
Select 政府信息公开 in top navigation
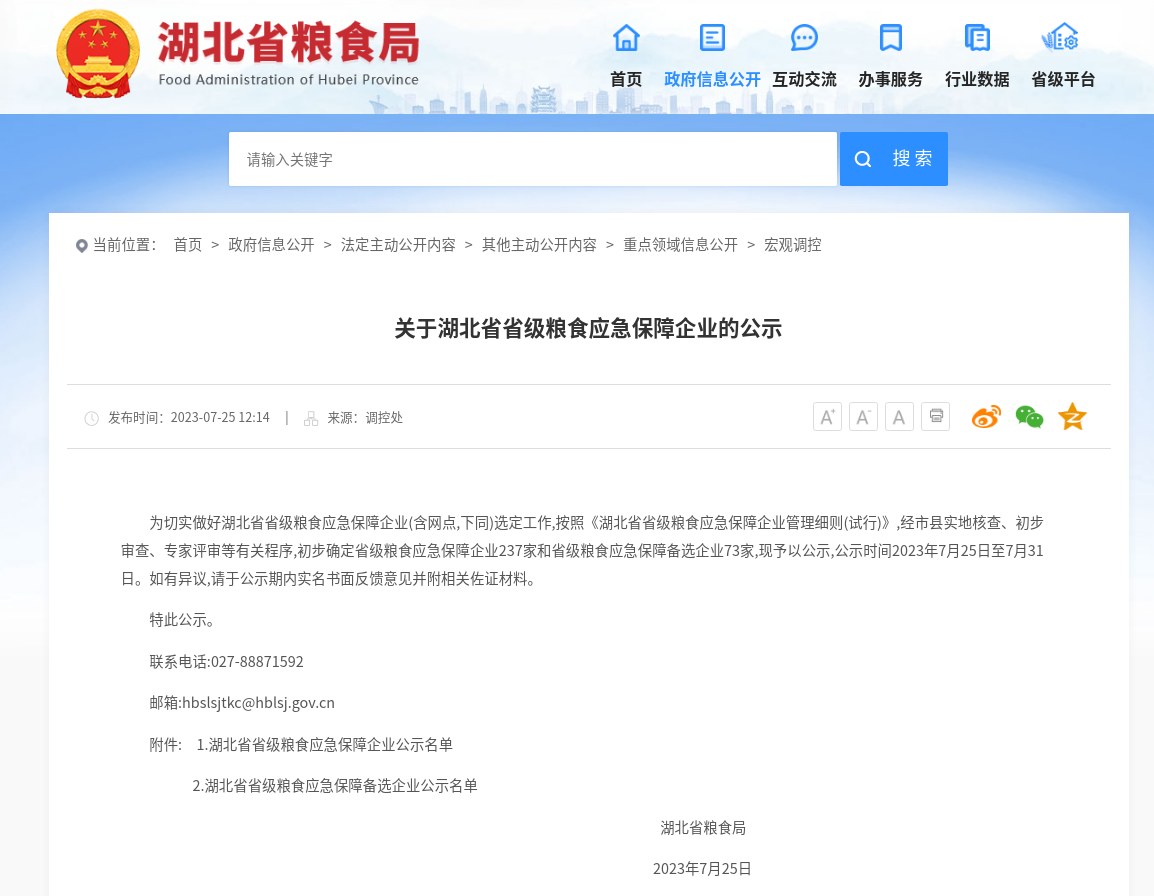(712, 80)
